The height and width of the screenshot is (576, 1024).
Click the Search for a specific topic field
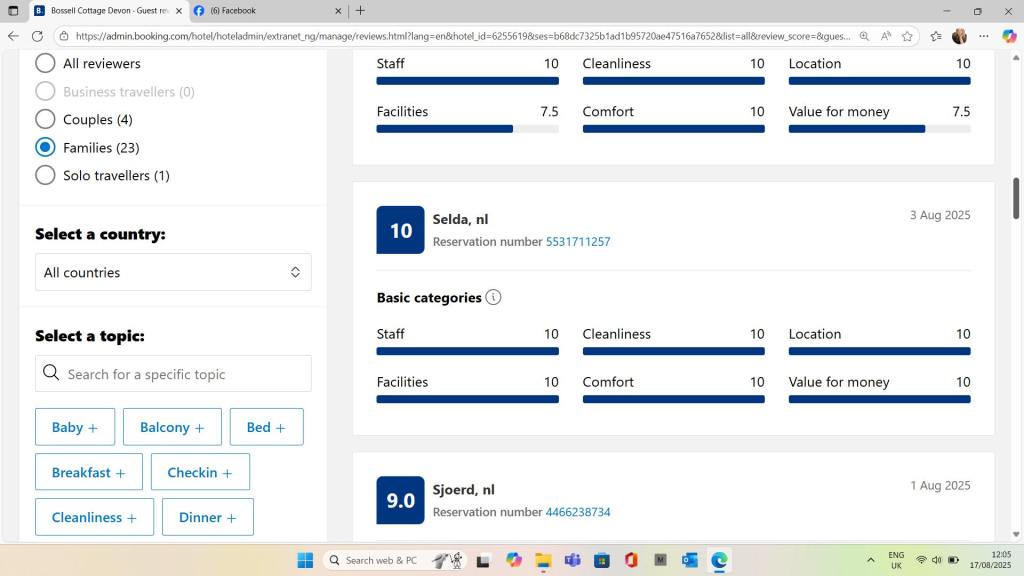pos(185,374)
